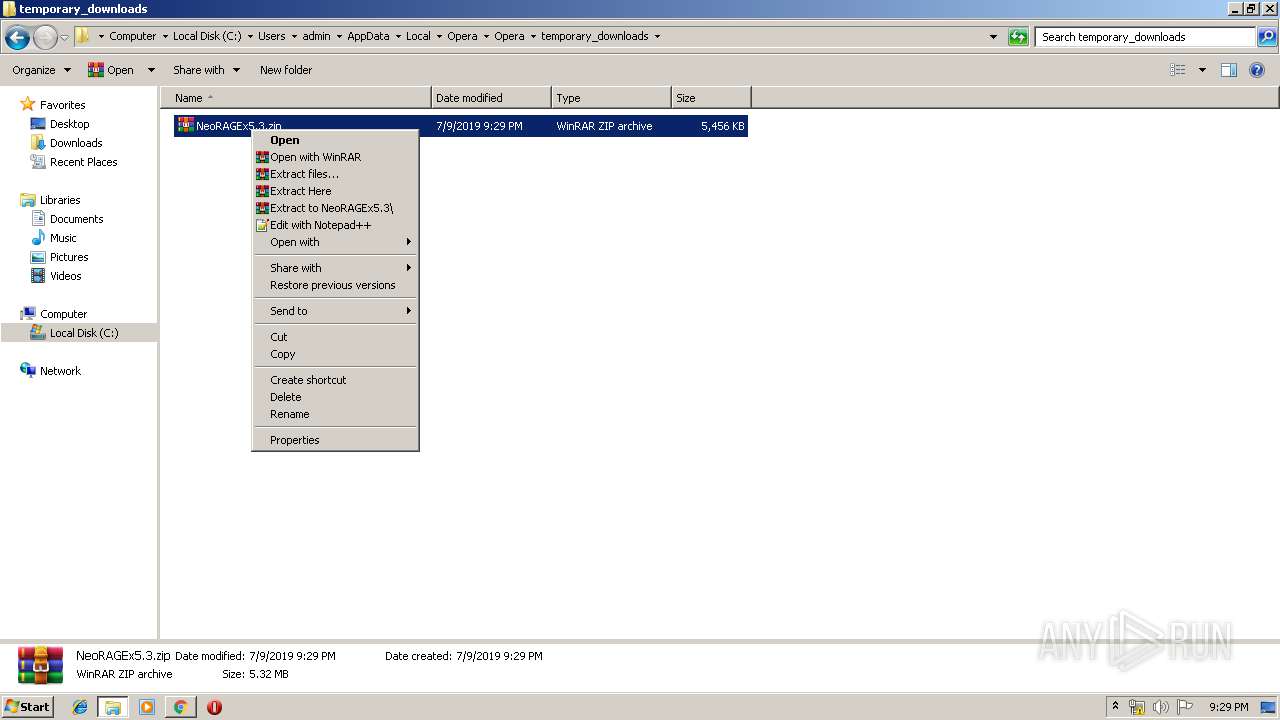Choose Create shortcut
The image size is (1280, 720).
click(x=335, y=380)
